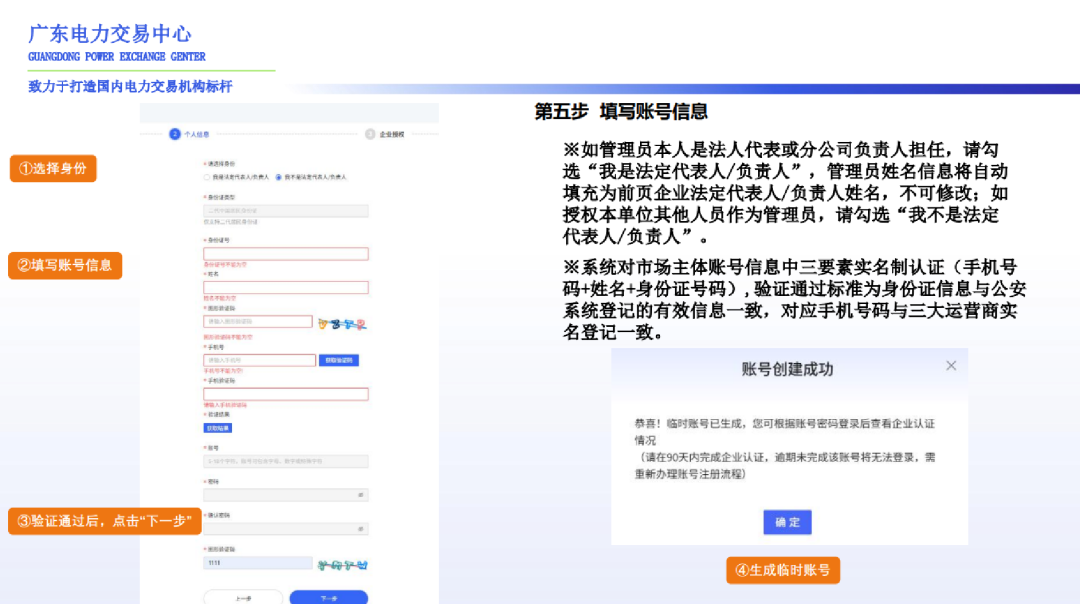Click the ②填写账号信息 orange badge
Image resolution: width=1080 pixels, height=604 pixels.
65,266
